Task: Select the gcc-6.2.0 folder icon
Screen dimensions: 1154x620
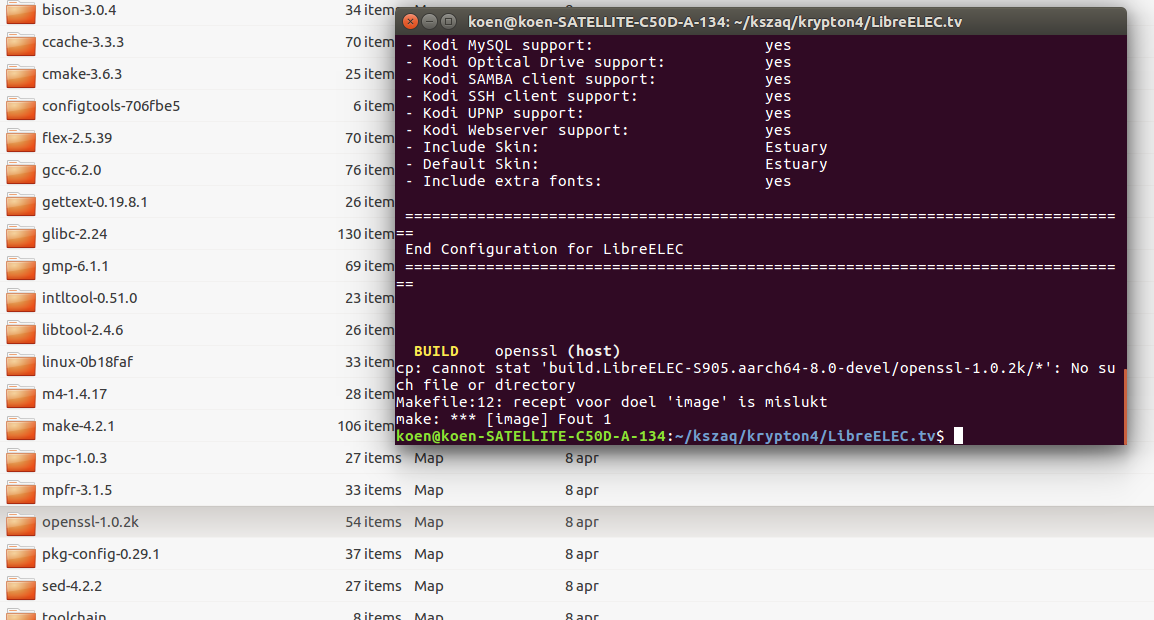Action: tap(20, 171)
